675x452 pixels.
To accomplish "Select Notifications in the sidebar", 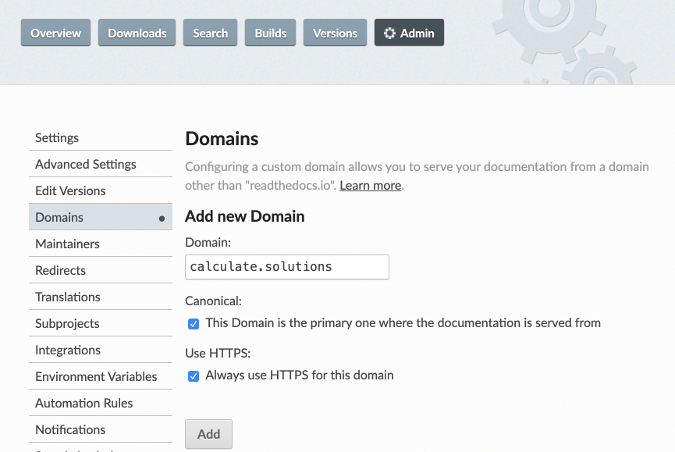I will 100,430.
